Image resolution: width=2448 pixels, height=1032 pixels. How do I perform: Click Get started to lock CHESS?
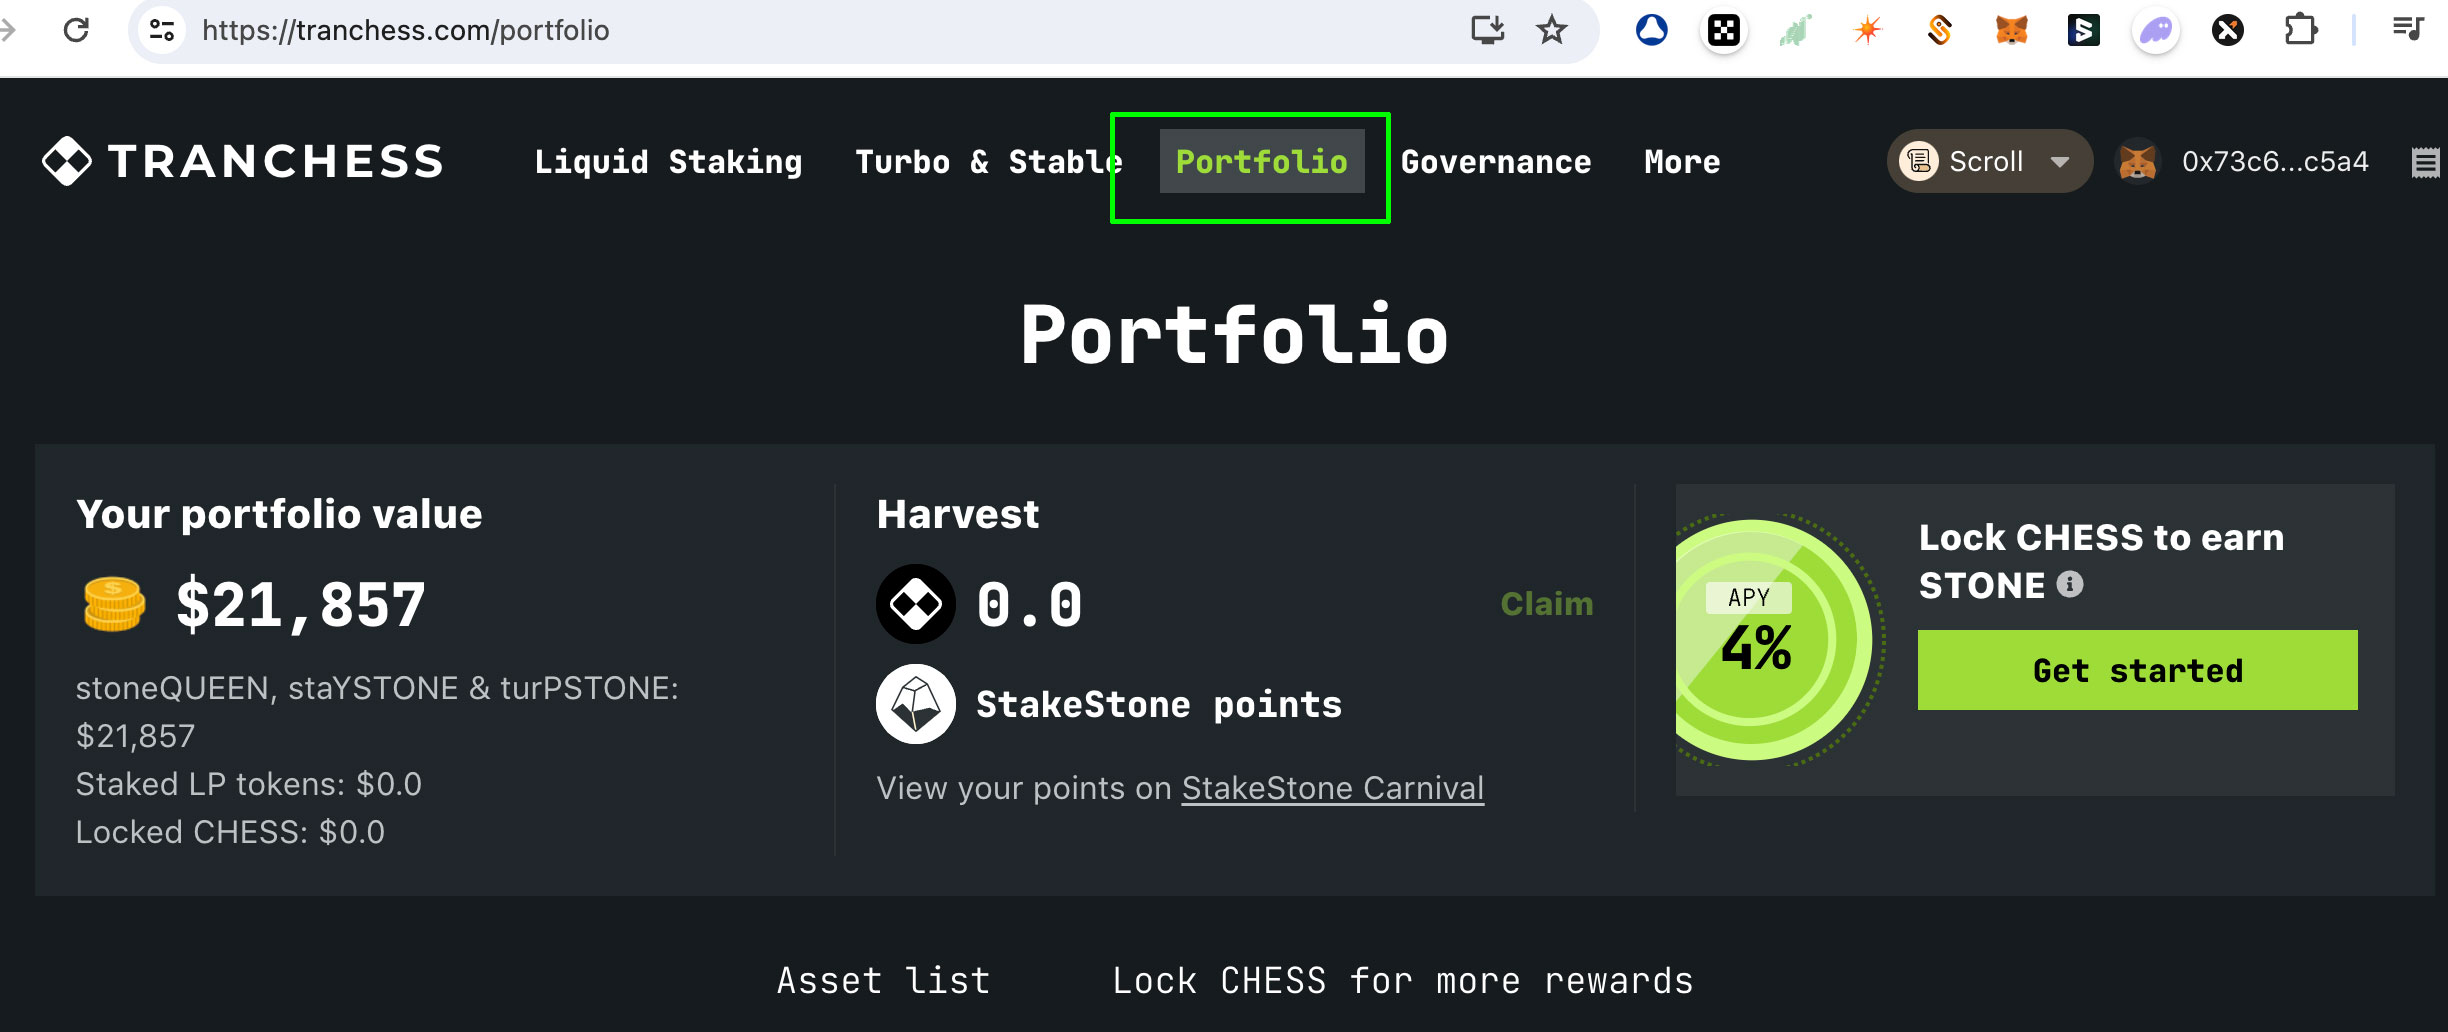[2138, 670]
